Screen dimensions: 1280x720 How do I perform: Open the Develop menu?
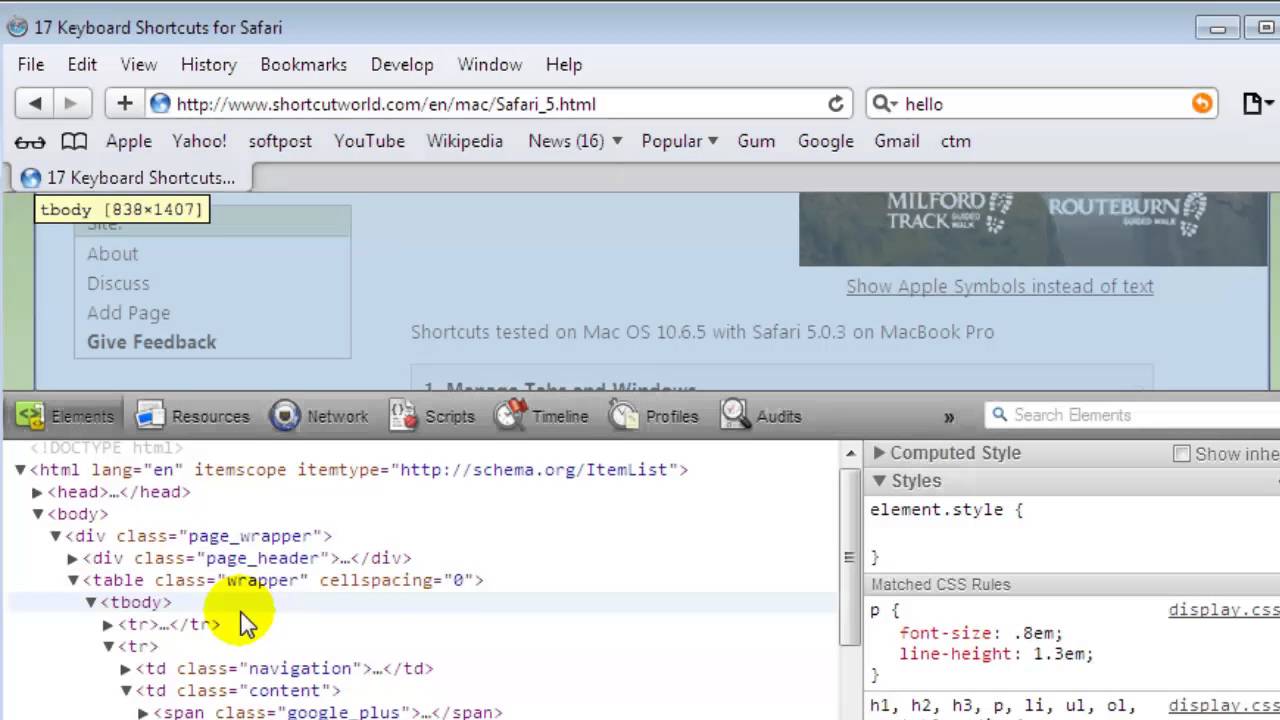click(x=402, y=64)
